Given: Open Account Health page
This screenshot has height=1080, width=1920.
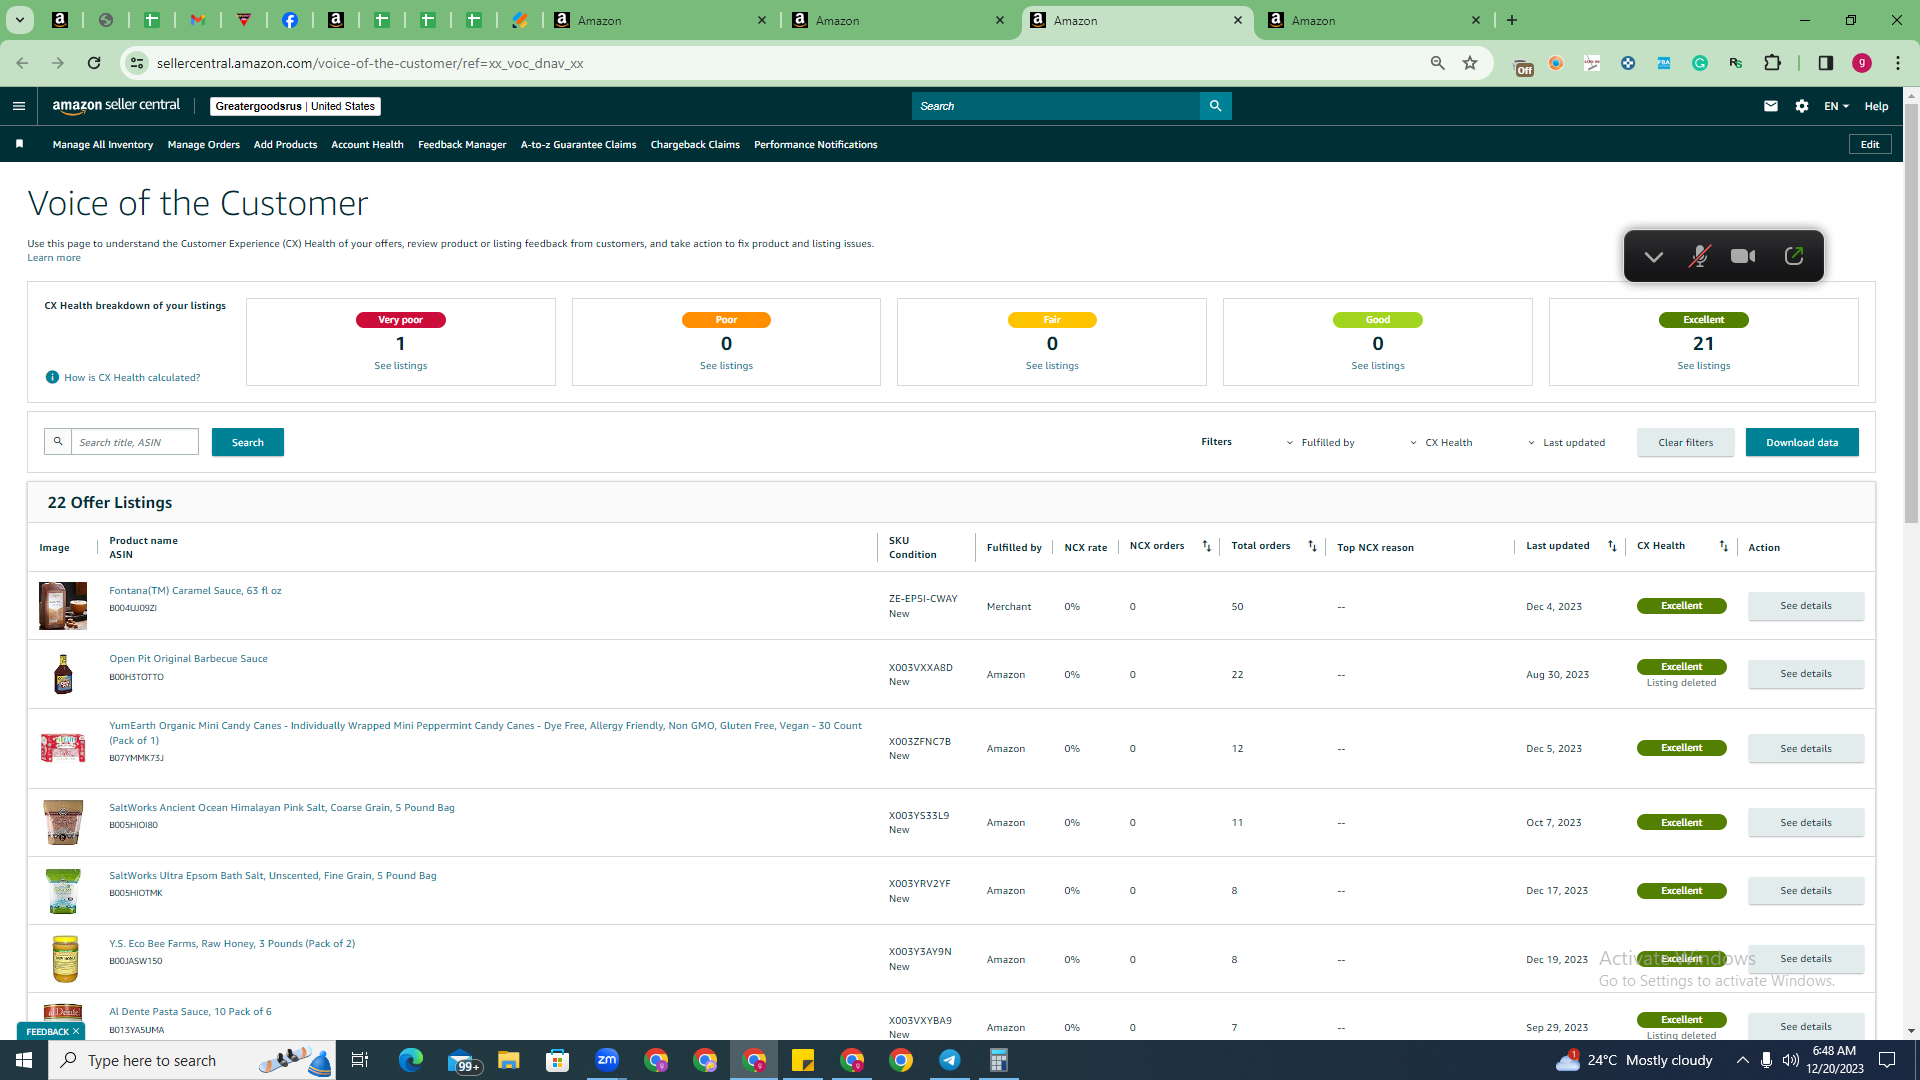Looking at the screenshot, I should point(367,144).
